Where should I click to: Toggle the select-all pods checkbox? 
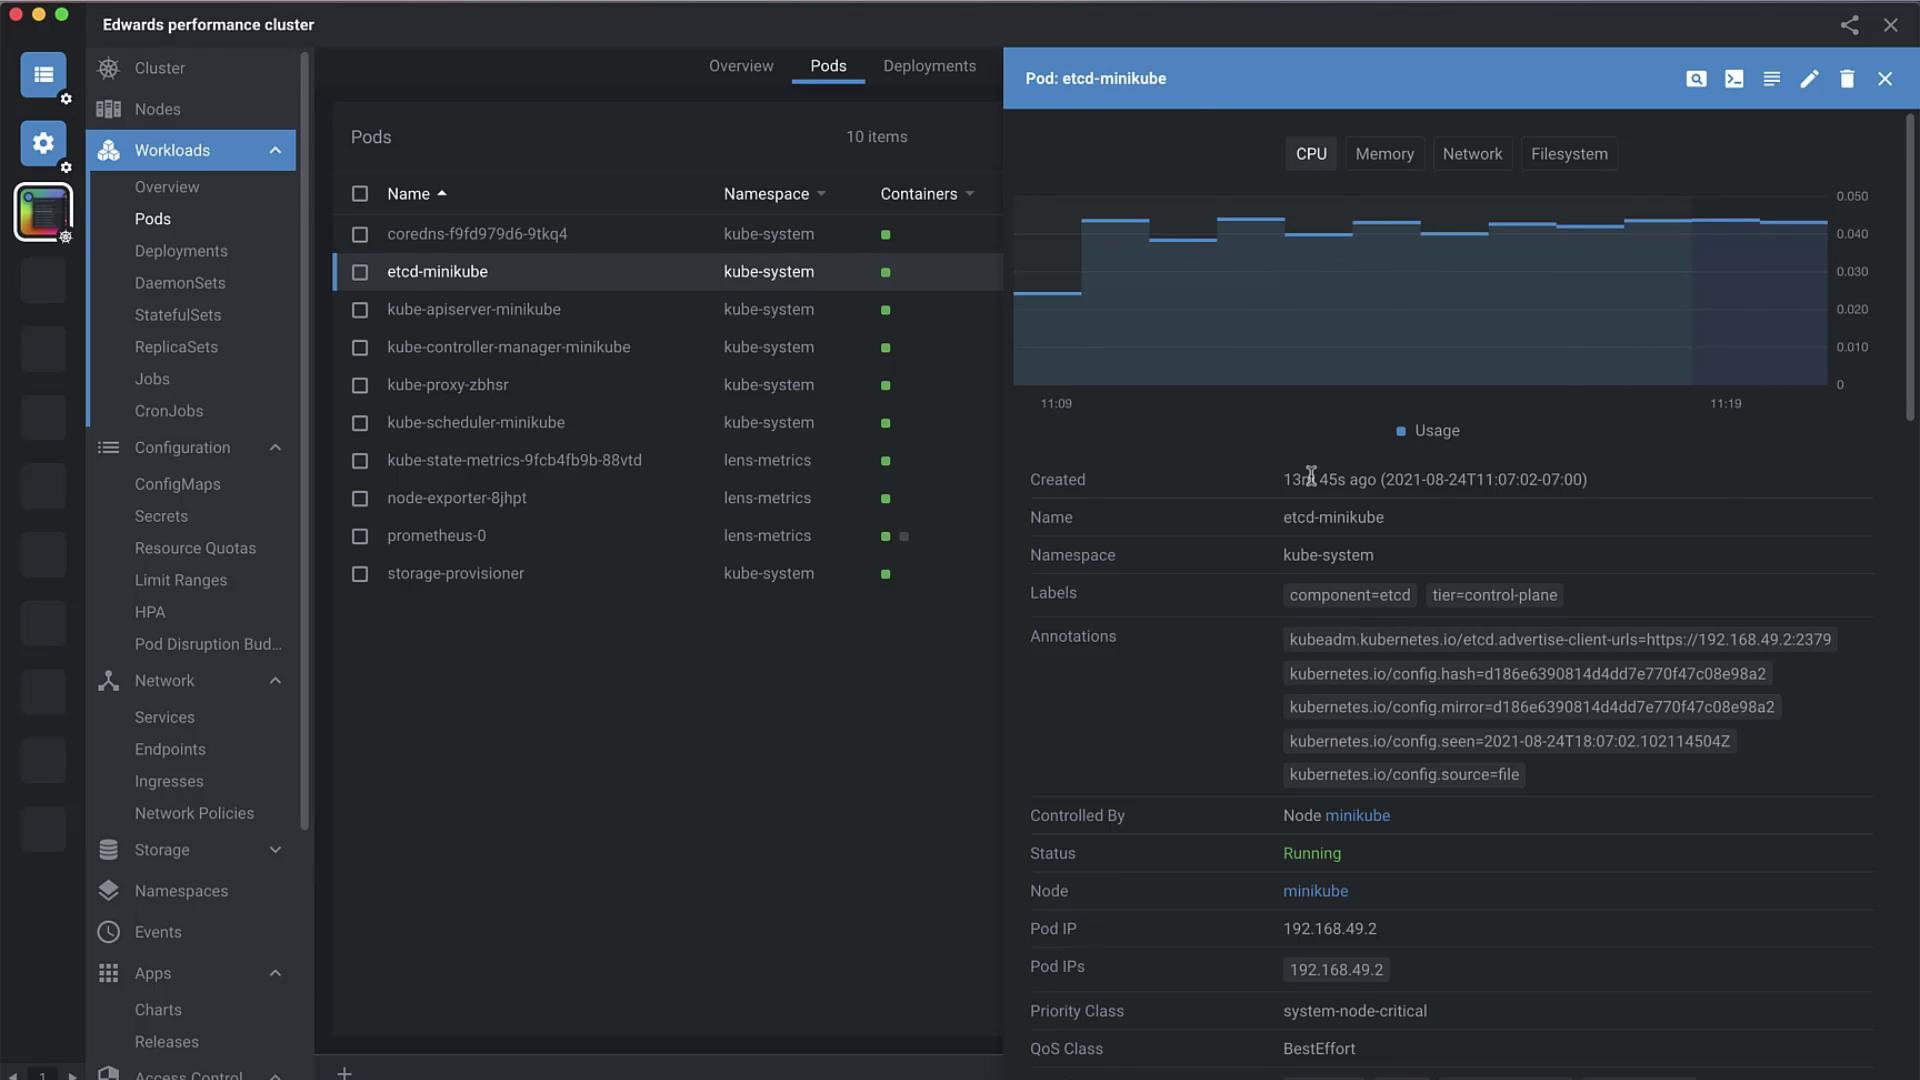pyautogui.click(x=360, y=194)
